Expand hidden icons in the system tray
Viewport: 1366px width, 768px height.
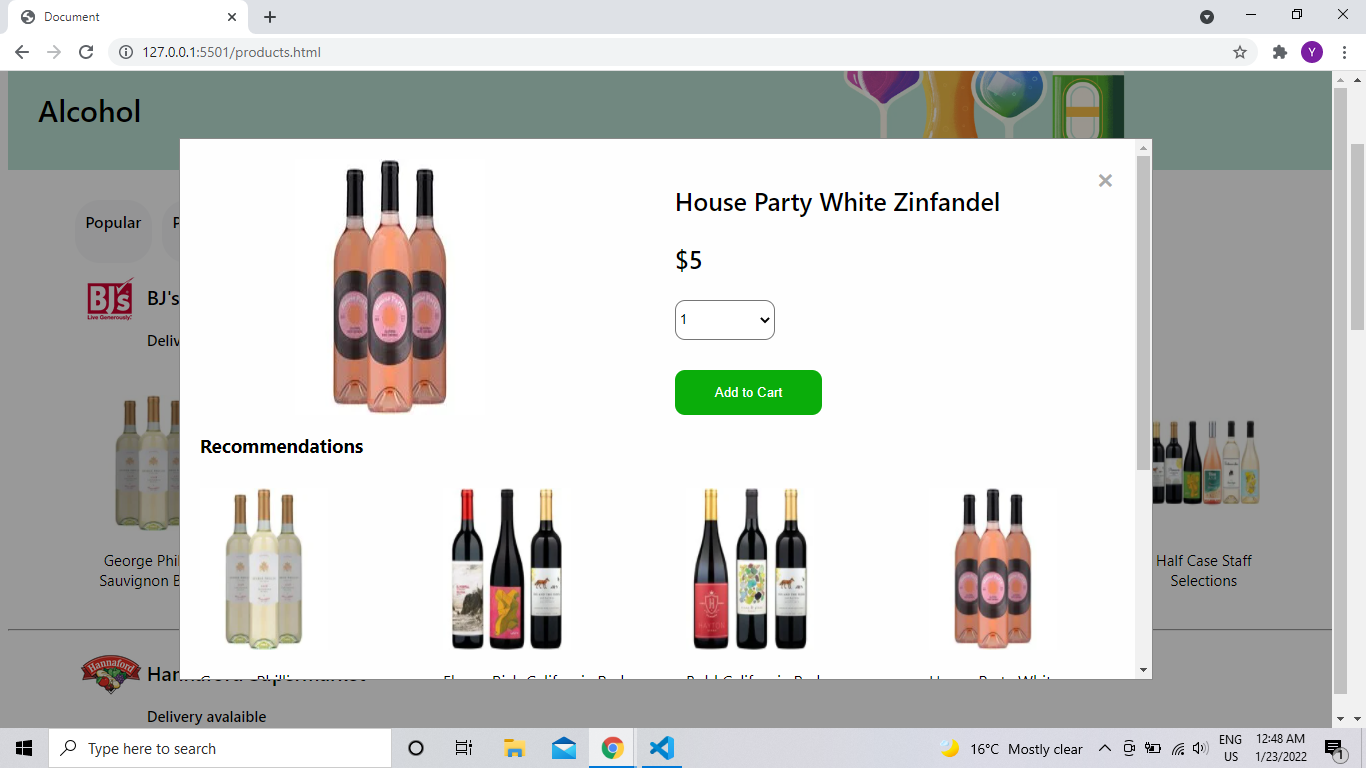click(x=1105, y=747)
